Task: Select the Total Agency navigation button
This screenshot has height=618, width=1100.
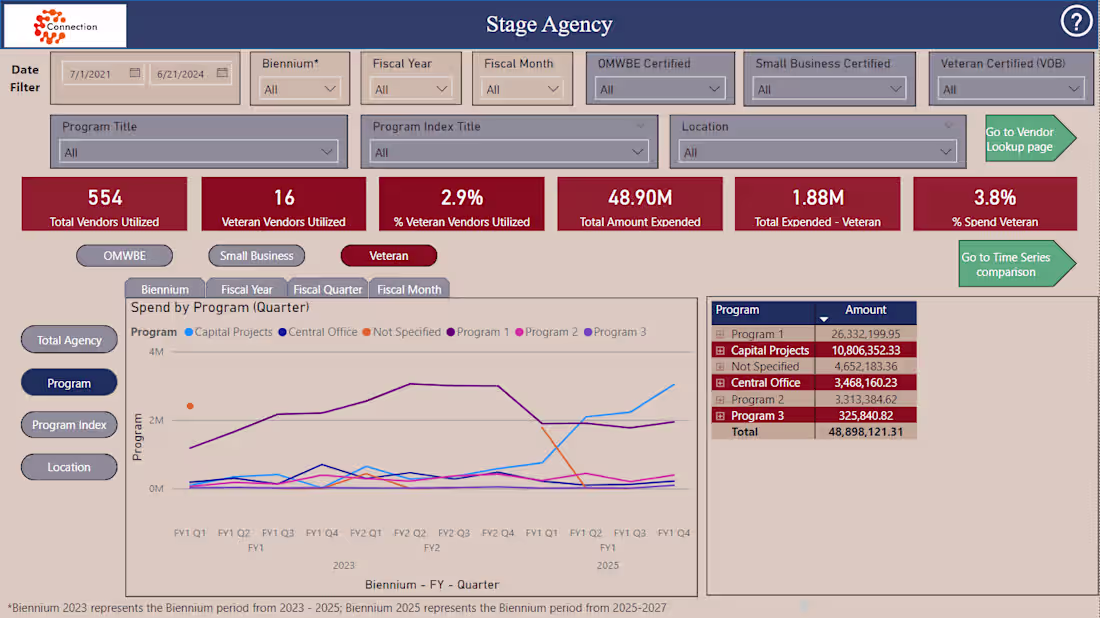Action: [69, 340]
